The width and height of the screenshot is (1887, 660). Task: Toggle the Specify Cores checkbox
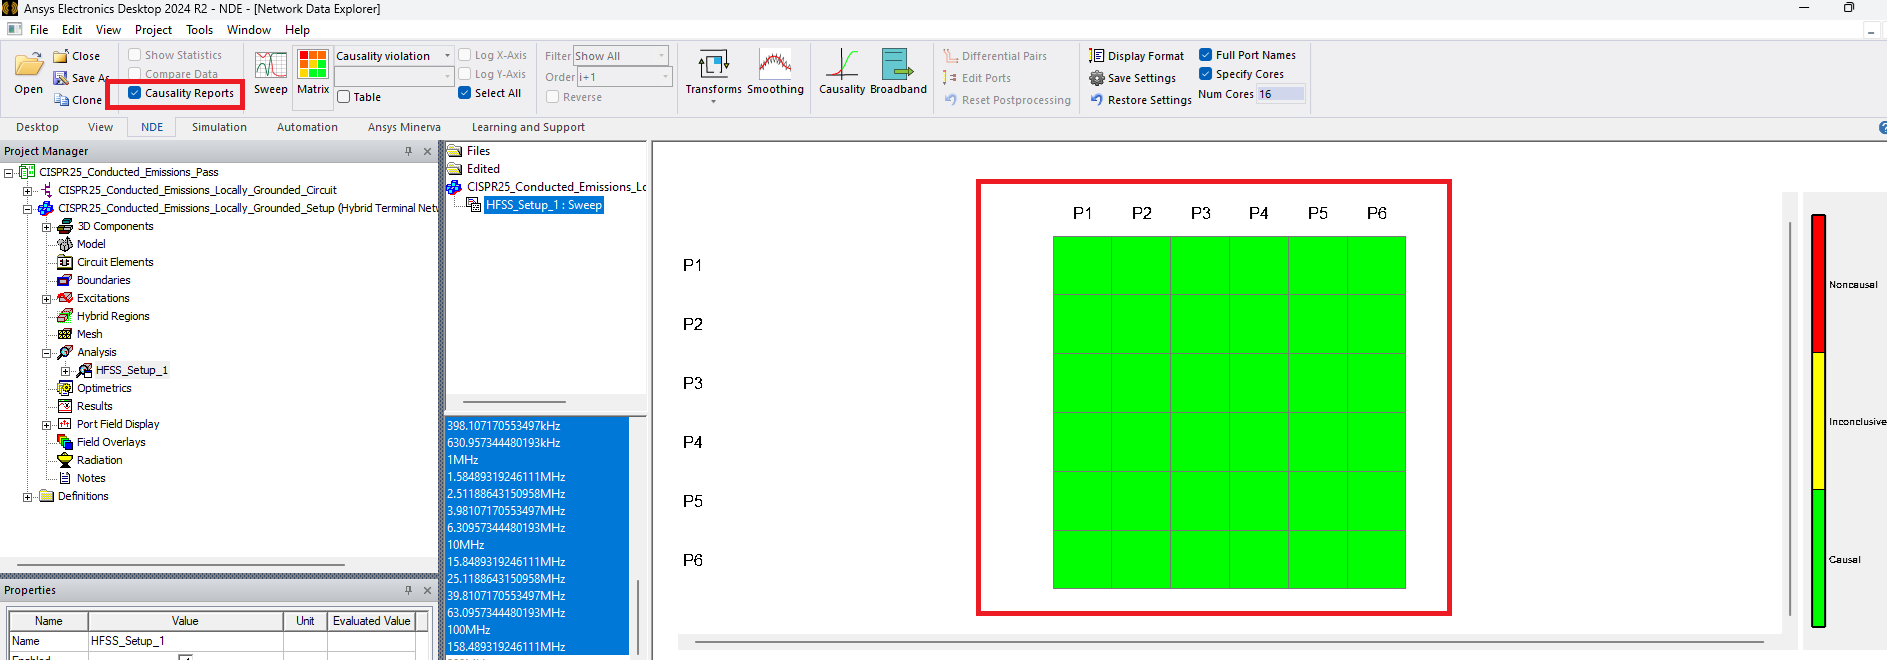pos(1206,74)
